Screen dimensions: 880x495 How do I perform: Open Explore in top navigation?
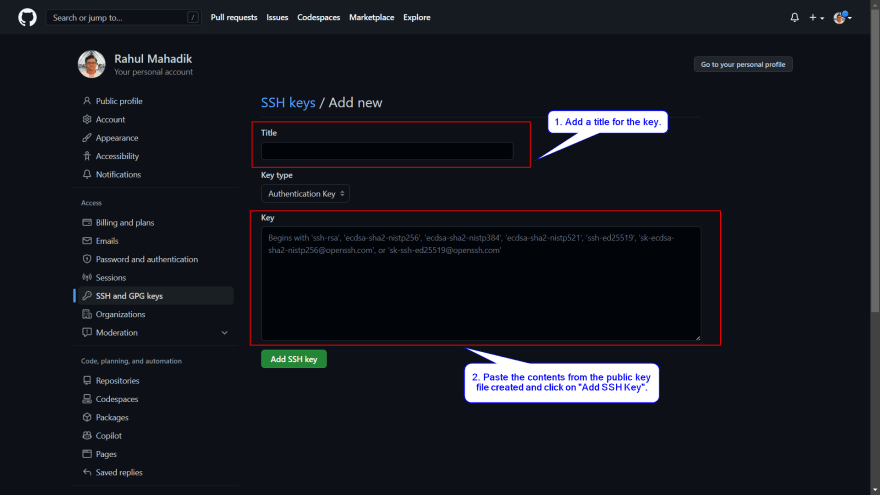click(x=417, y=17)
